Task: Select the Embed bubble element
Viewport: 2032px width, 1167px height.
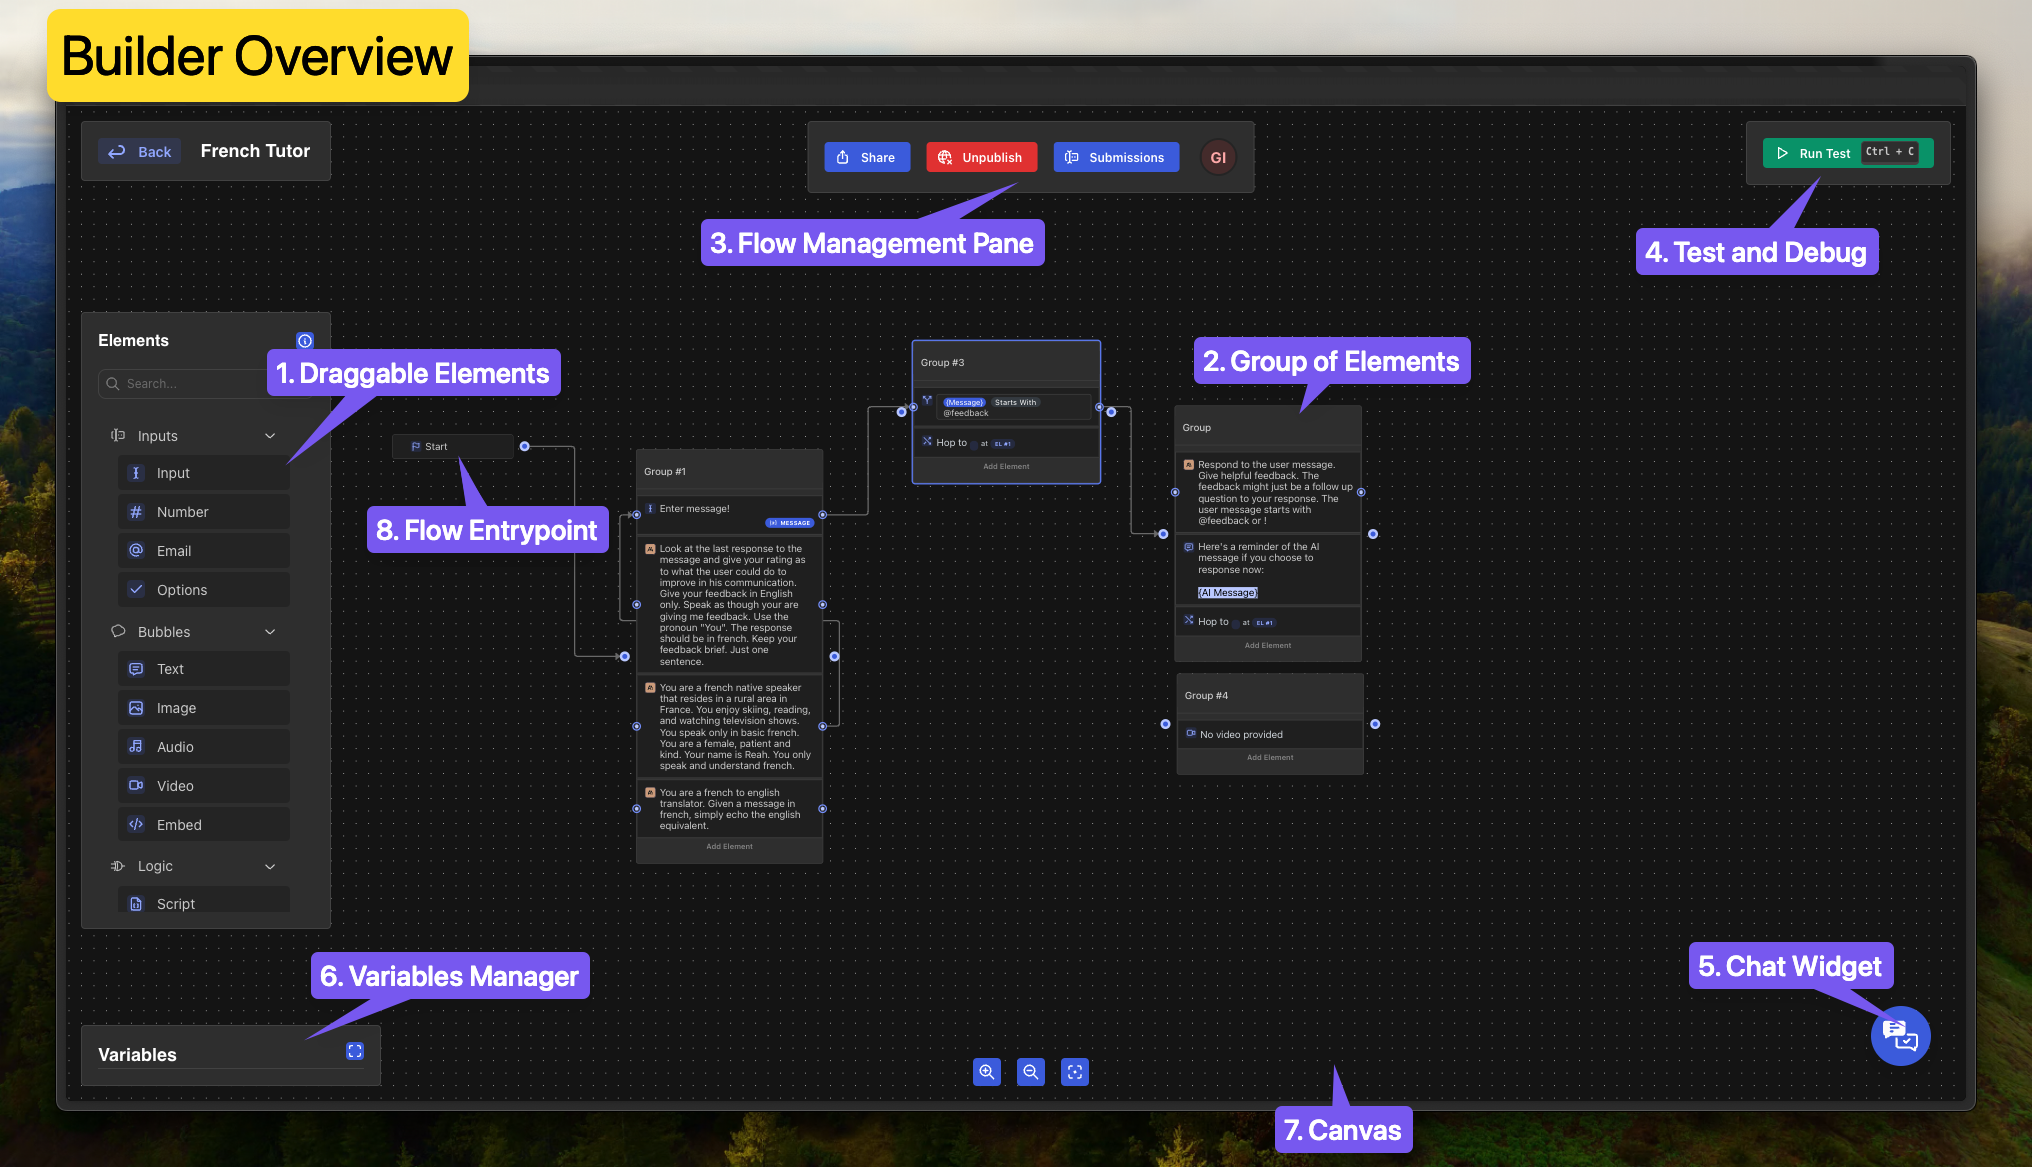Action: point(204,825)
